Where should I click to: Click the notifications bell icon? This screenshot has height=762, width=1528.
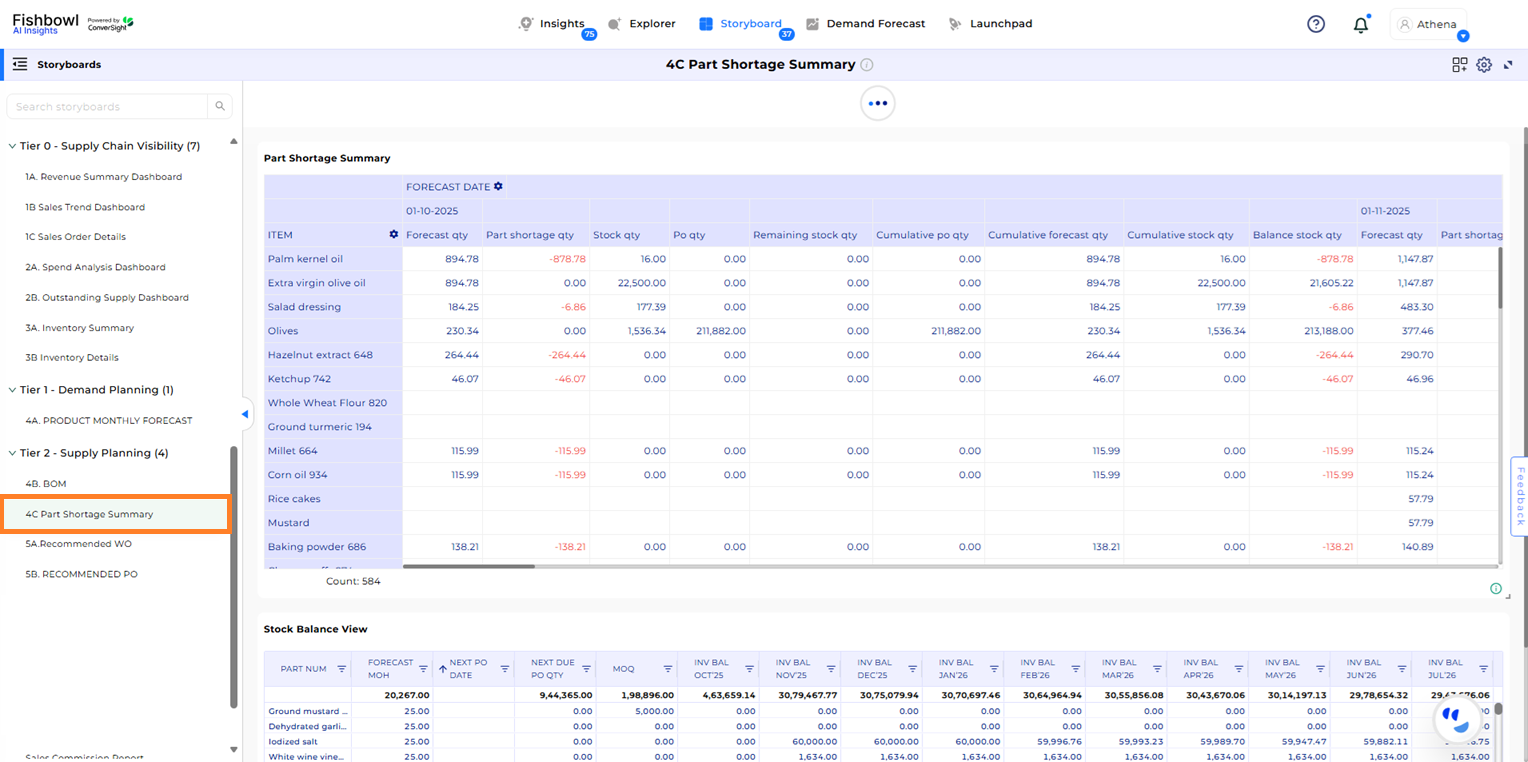pos(1360,25)
